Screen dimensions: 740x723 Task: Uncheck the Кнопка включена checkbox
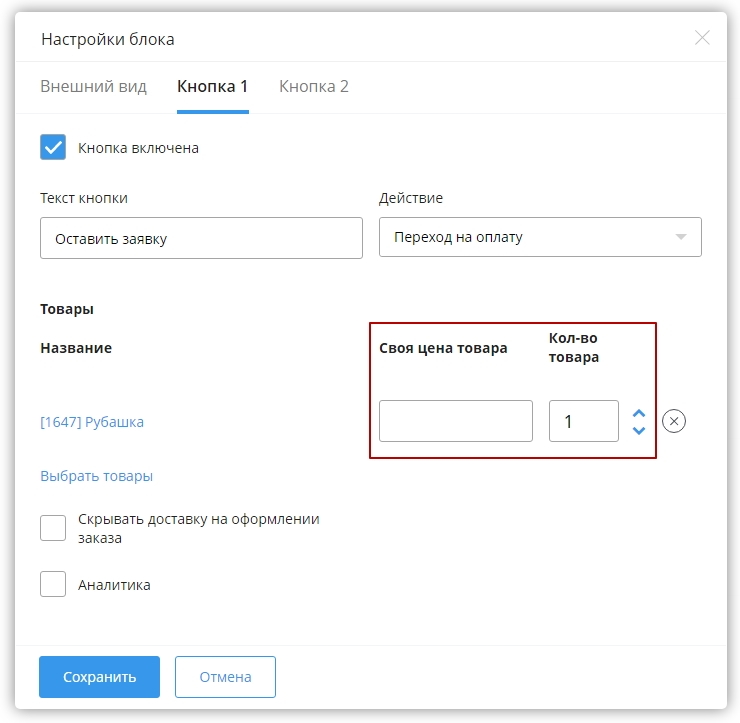tap(53, 148)
